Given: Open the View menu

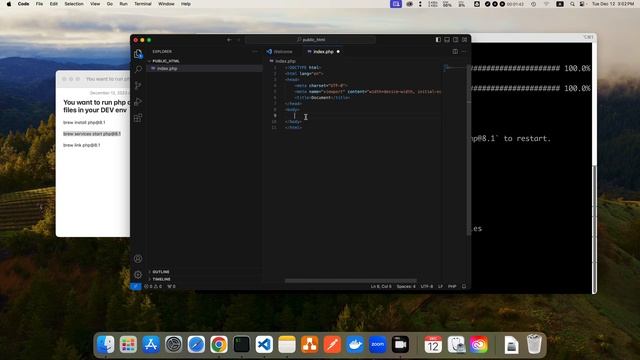Looking at the screenshot, I should (95, 4).
